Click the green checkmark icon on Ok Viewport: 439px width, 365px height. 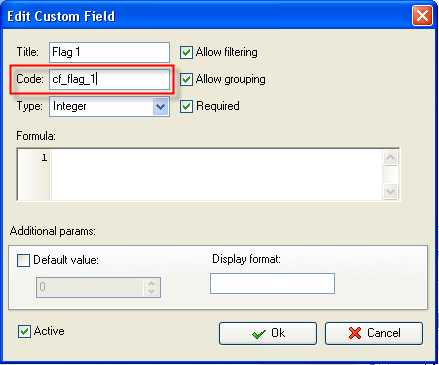pos(259,334)
